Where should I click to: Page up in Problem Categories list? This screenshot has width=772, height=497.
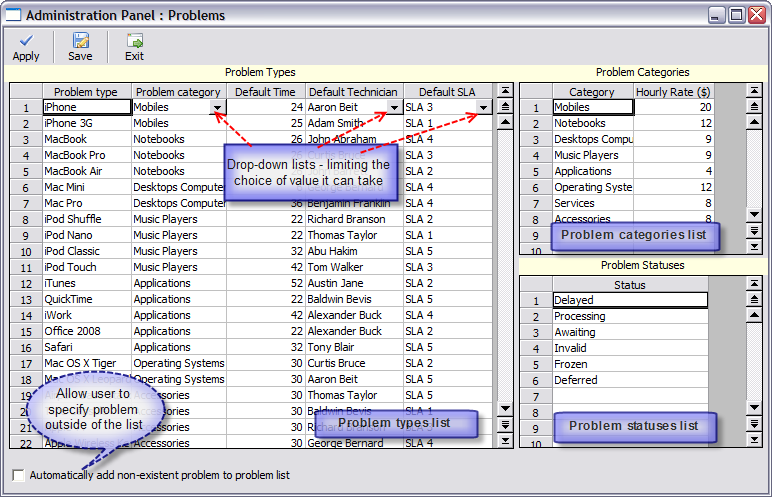[x=754, y=106]
